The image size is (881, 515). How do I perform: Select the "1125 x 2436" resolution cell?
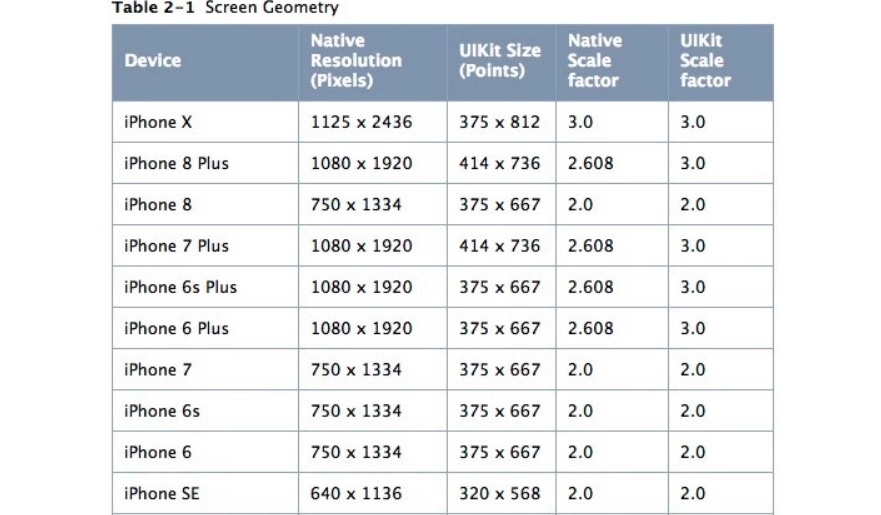[361, 122]
